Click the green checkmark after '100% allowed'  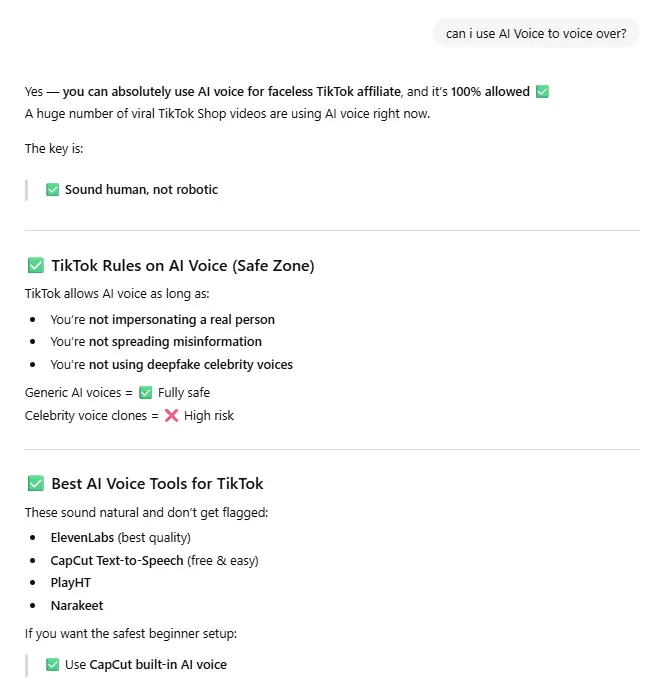542,92
